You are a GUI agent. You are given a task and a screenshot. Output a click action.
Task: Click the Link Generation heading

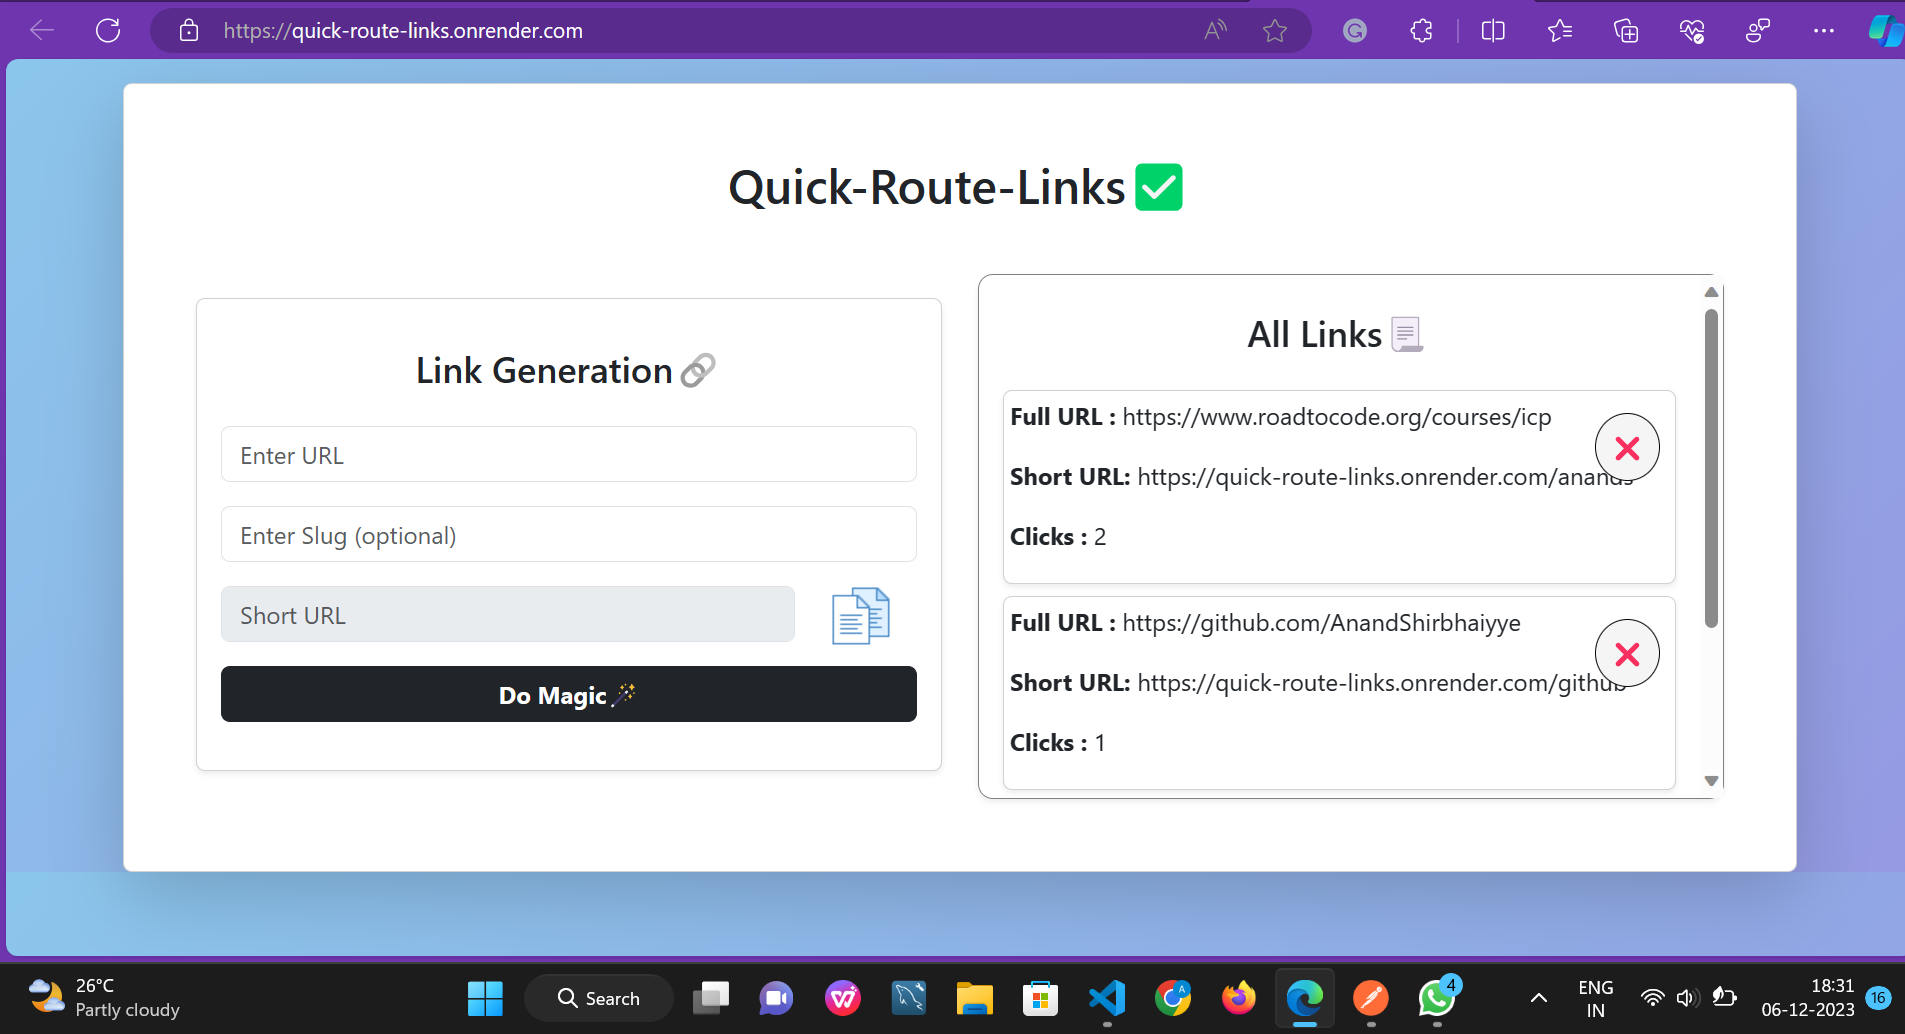click(566, 370)
